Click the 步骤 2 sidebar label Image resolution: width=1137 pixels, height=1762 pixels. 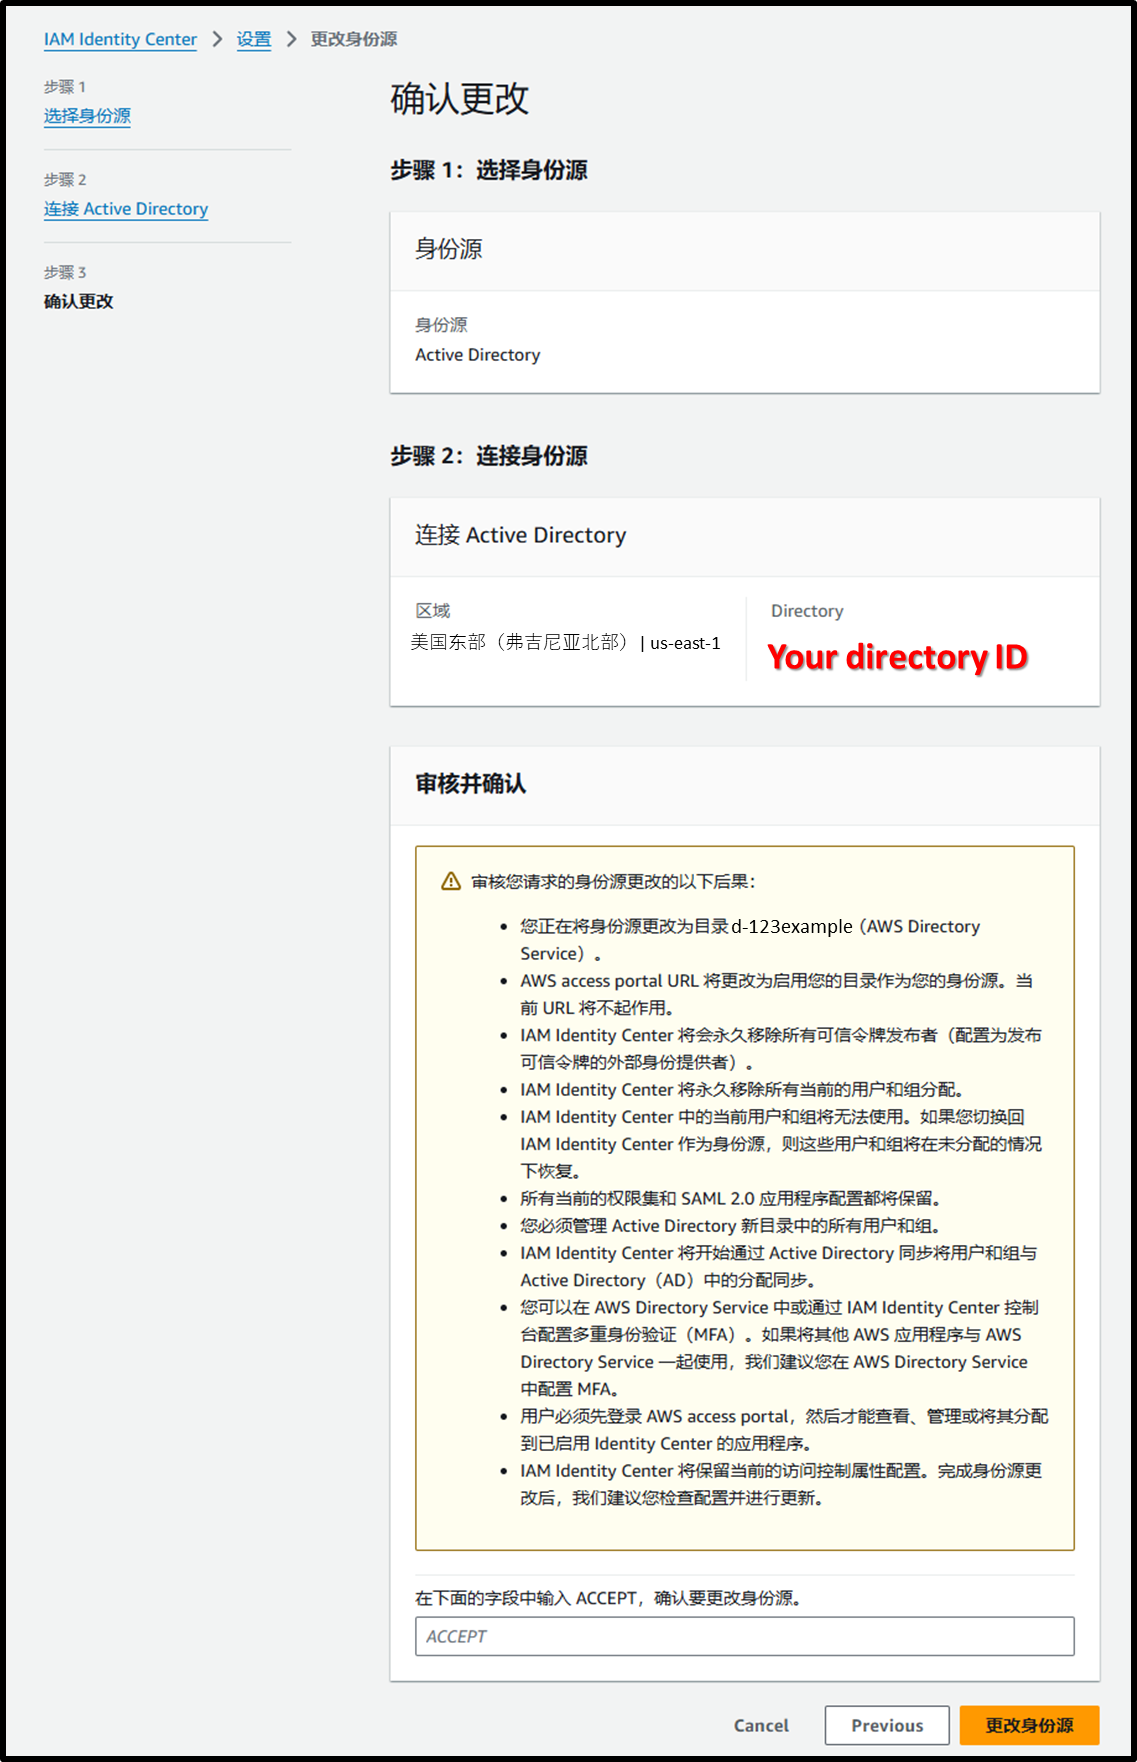[x=65, y=180]
